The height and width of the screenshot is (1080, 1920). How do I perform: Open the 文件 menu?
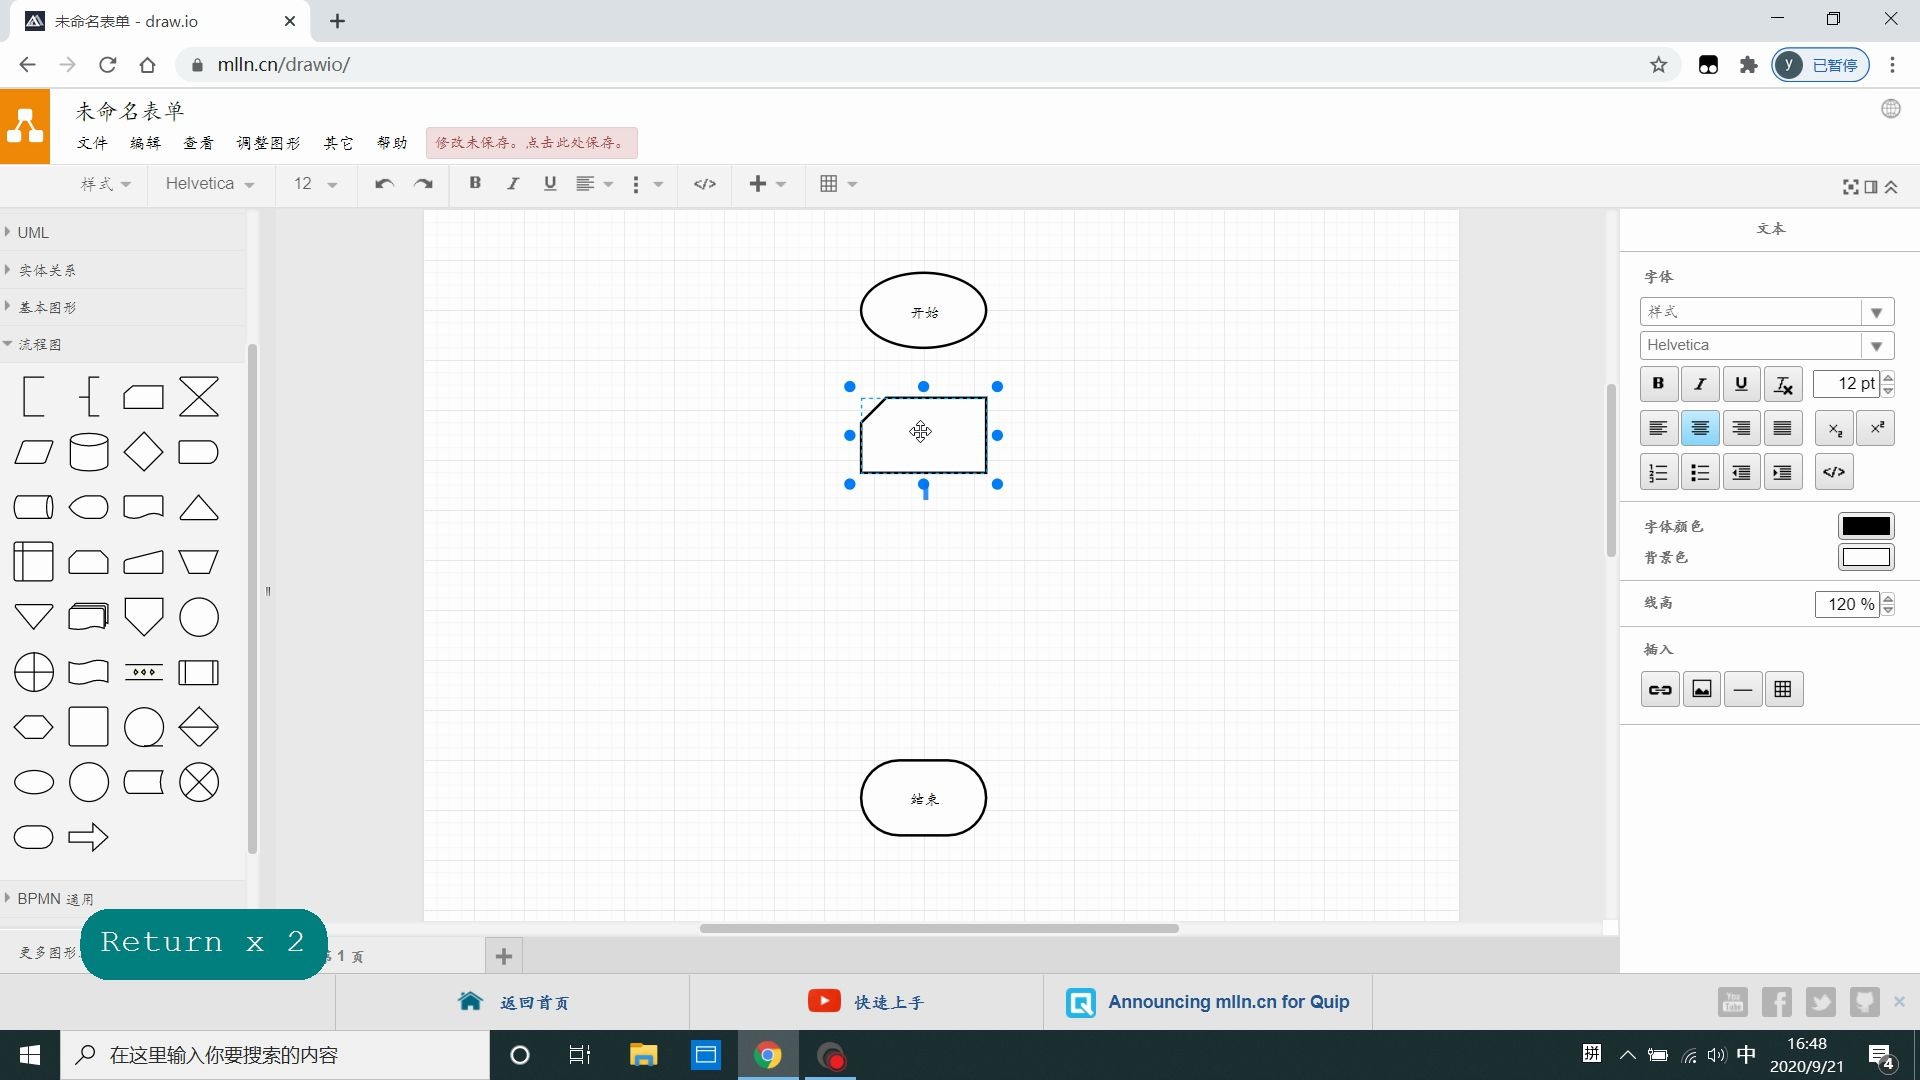click(92, 143)
